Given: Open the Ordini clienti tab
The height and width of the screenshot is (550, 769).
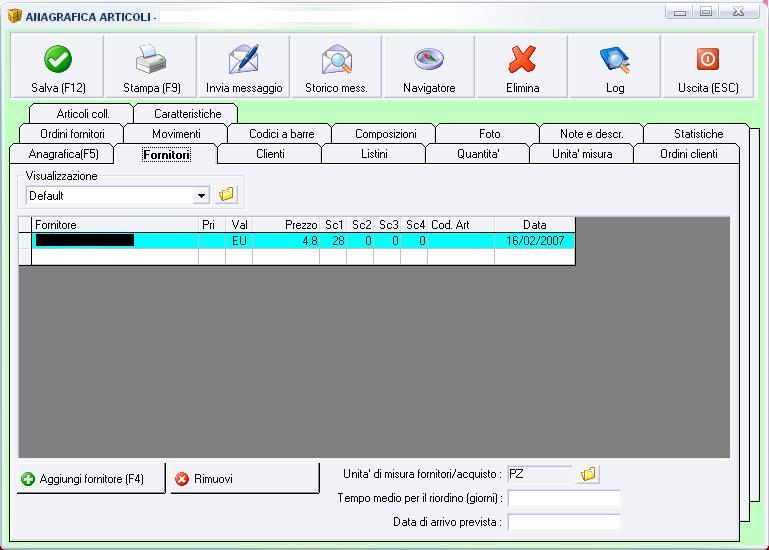Looking at the screenshot, I should coord(689,154).
